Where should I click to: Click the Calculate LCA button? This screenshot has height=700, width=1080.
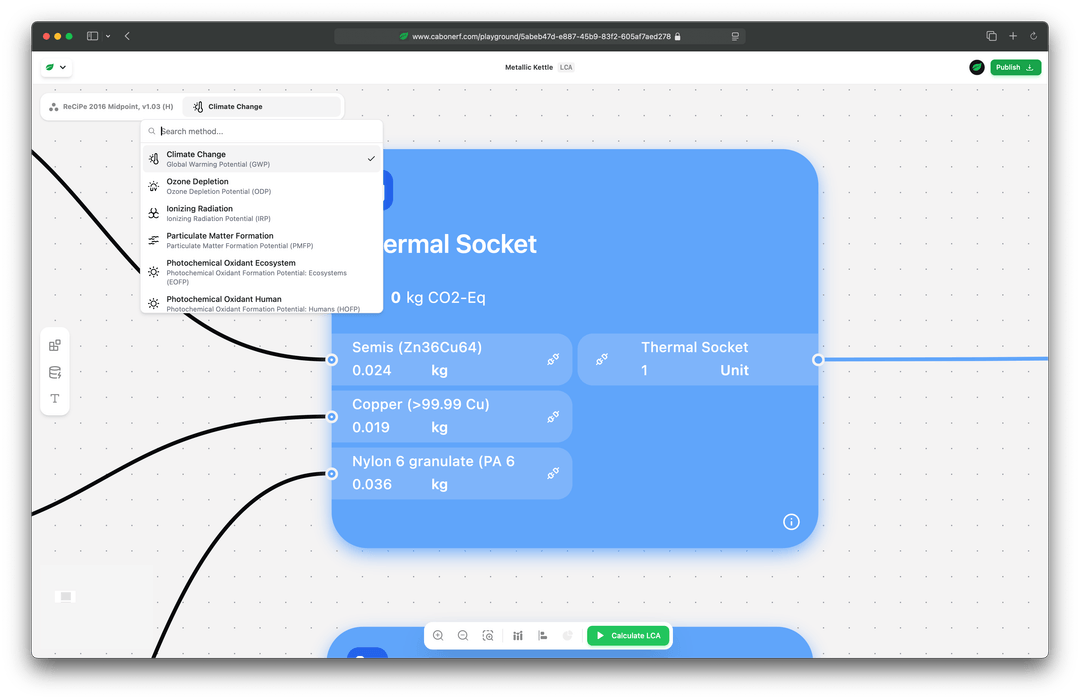(628, 635)
